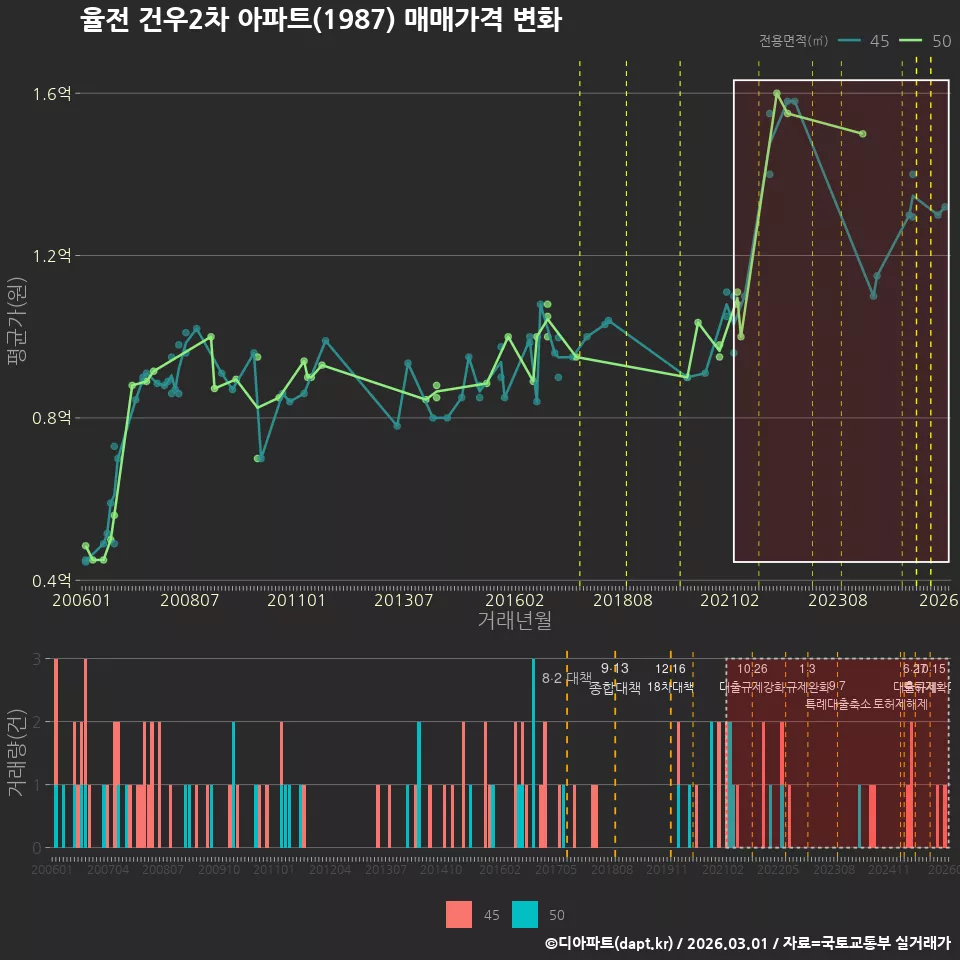Screen dimensions: 960x960
Task: Click 202411 on the volume chart x-axis
Action: point(888,869)
